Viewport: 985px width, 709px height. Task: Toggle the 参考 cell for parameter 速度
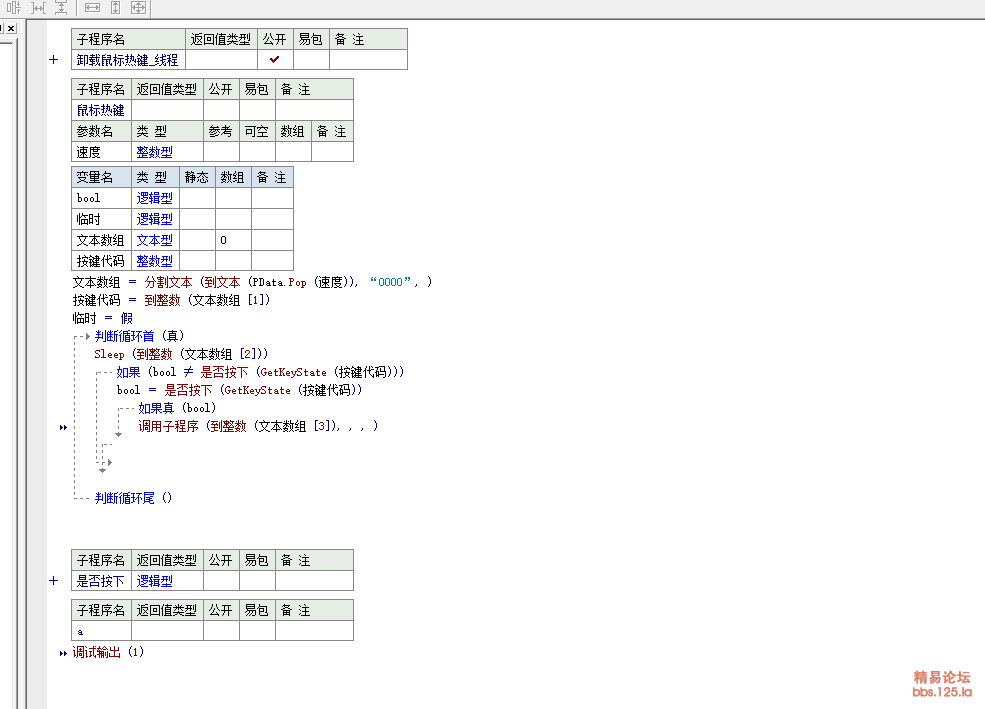(x=220, y=152)
